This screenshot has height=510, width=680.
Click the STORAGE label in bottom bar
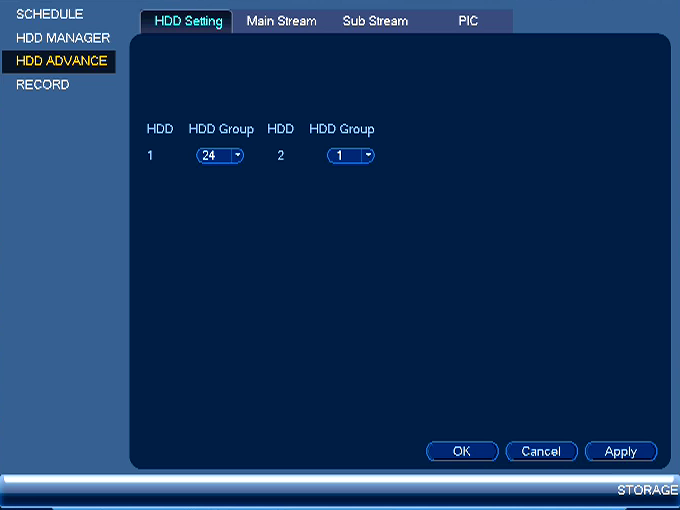(647, 490)
